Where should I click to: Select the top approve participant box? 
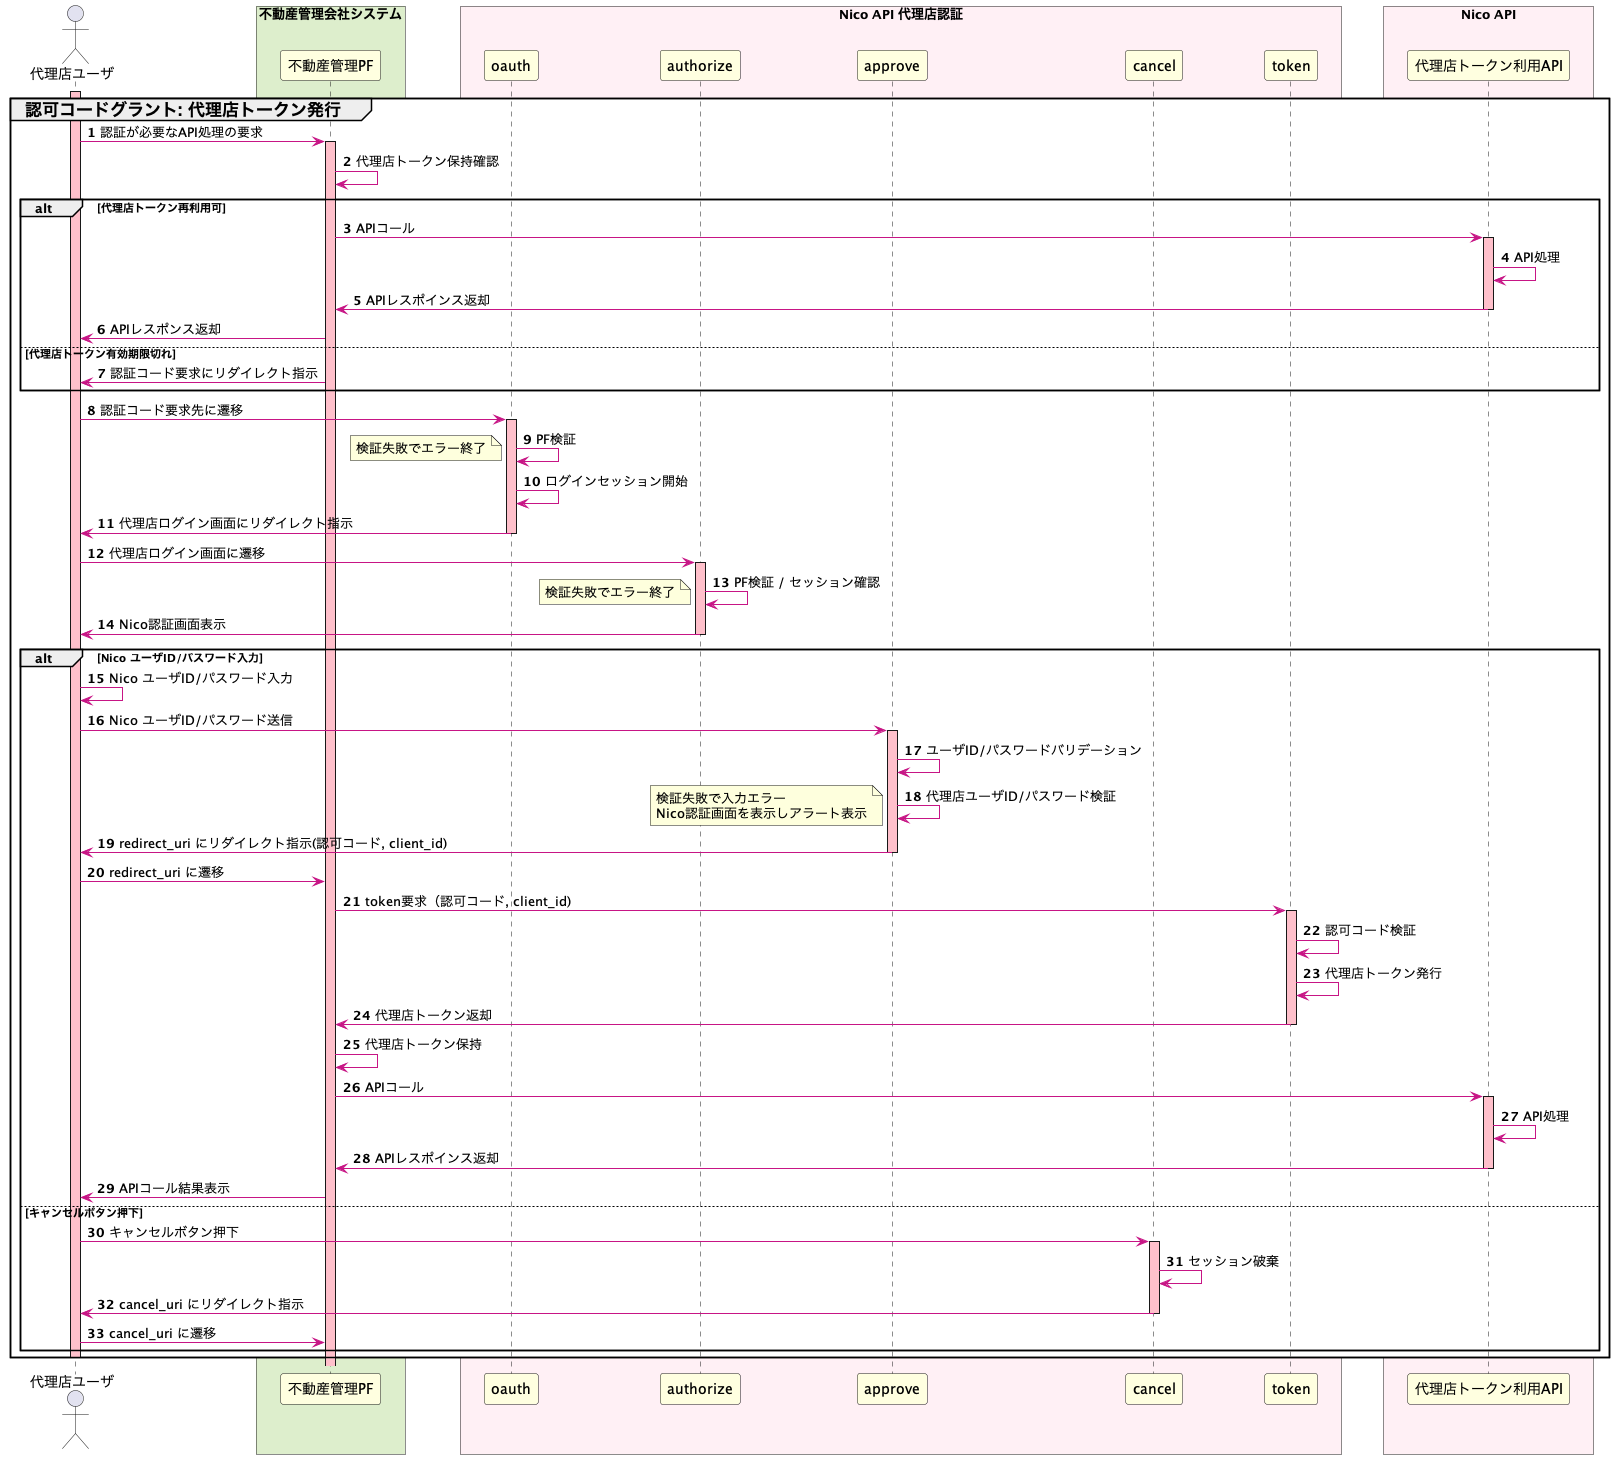pyautogui.click(x=892, y=66)
